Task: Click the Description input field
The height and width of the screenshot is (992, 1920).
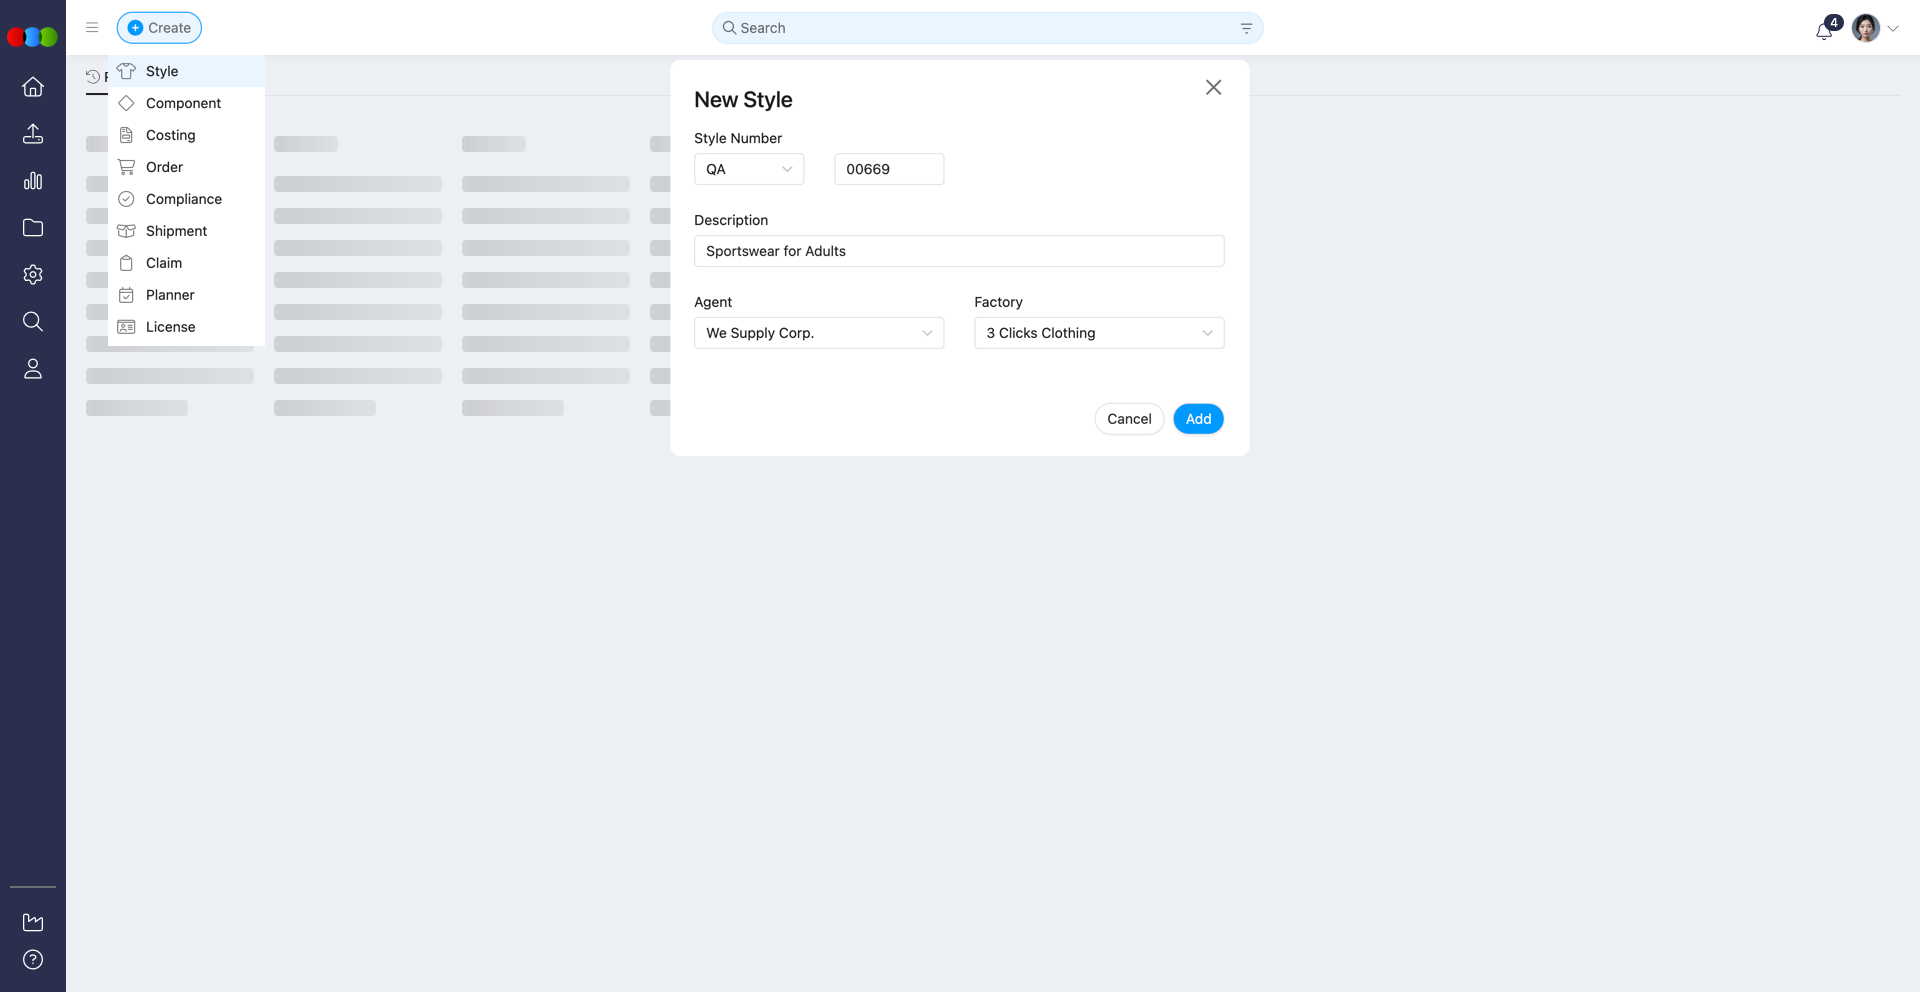Action: (x=959, y=251)
